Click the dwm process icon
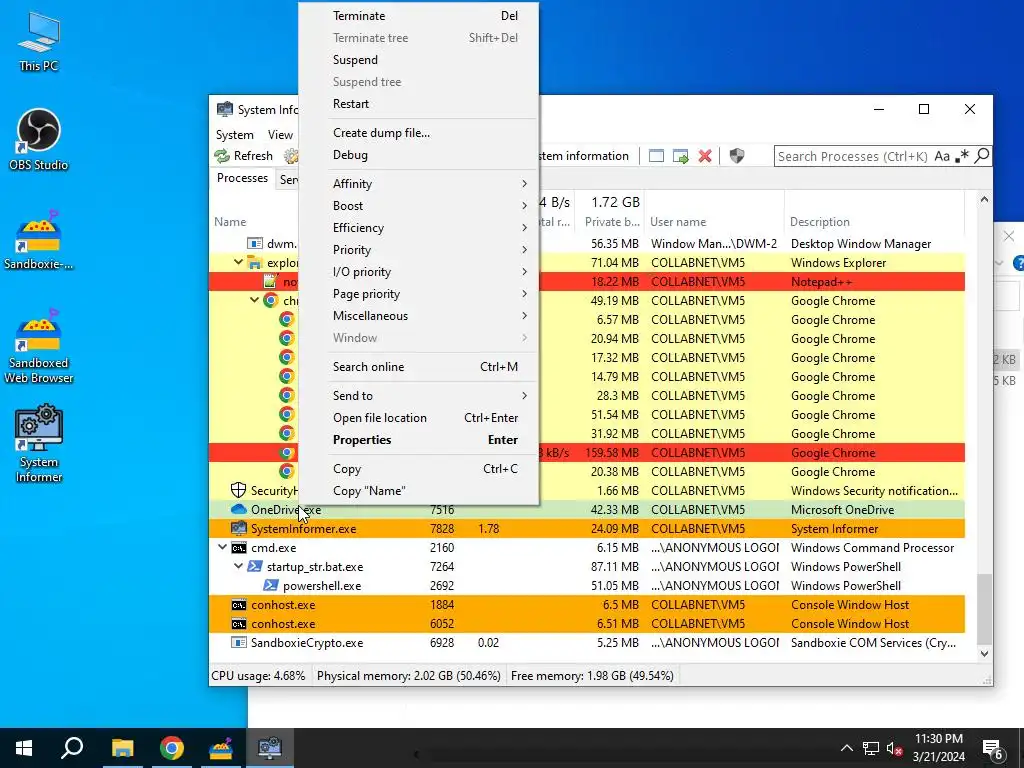1024x768 pixels. 255,244
